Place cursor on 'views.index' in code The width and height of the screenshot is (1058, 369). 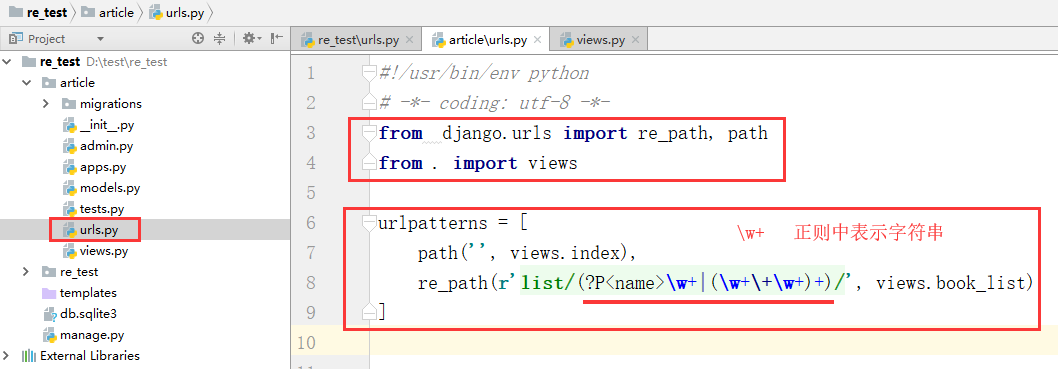[x=564, y=253]
